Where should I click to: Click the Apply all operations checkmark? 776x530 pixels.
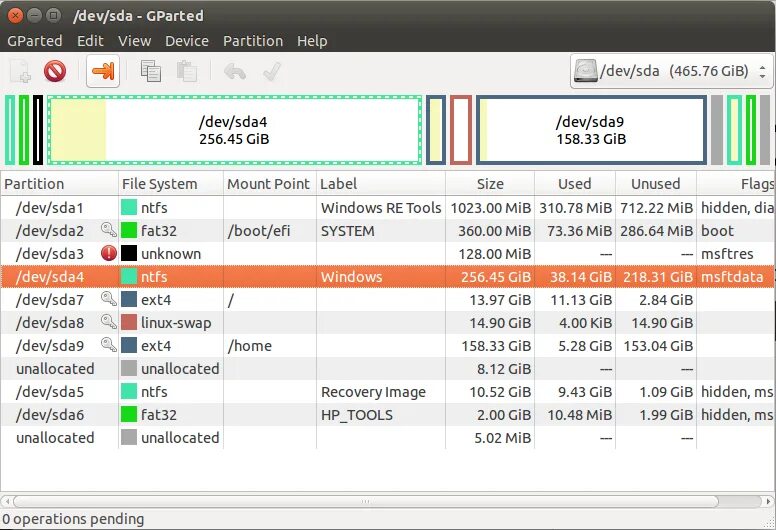click(272, 71)
